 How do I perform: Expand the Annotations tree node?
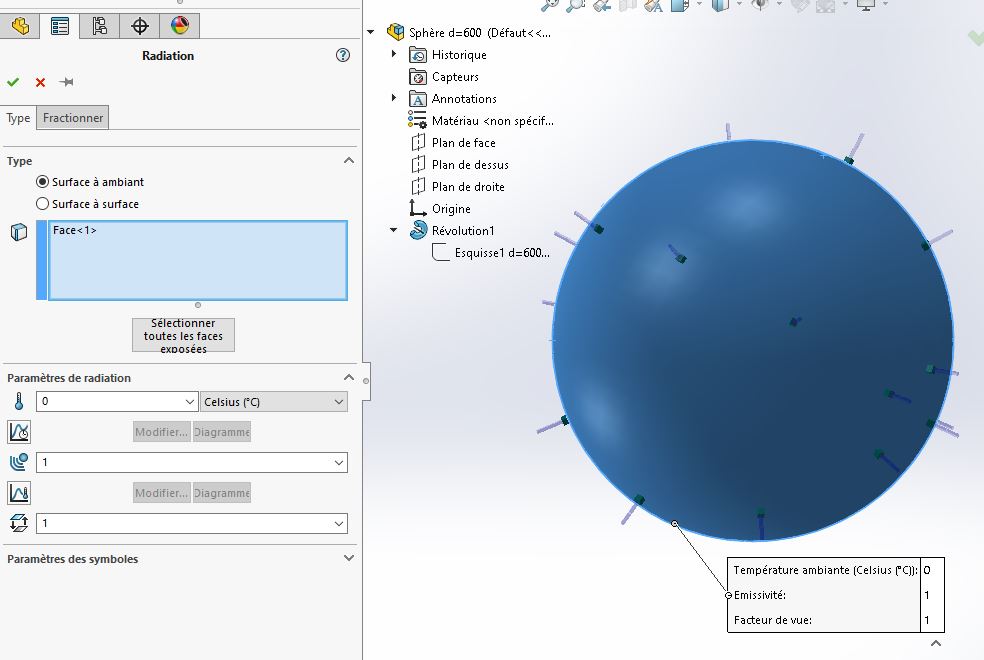393,98
